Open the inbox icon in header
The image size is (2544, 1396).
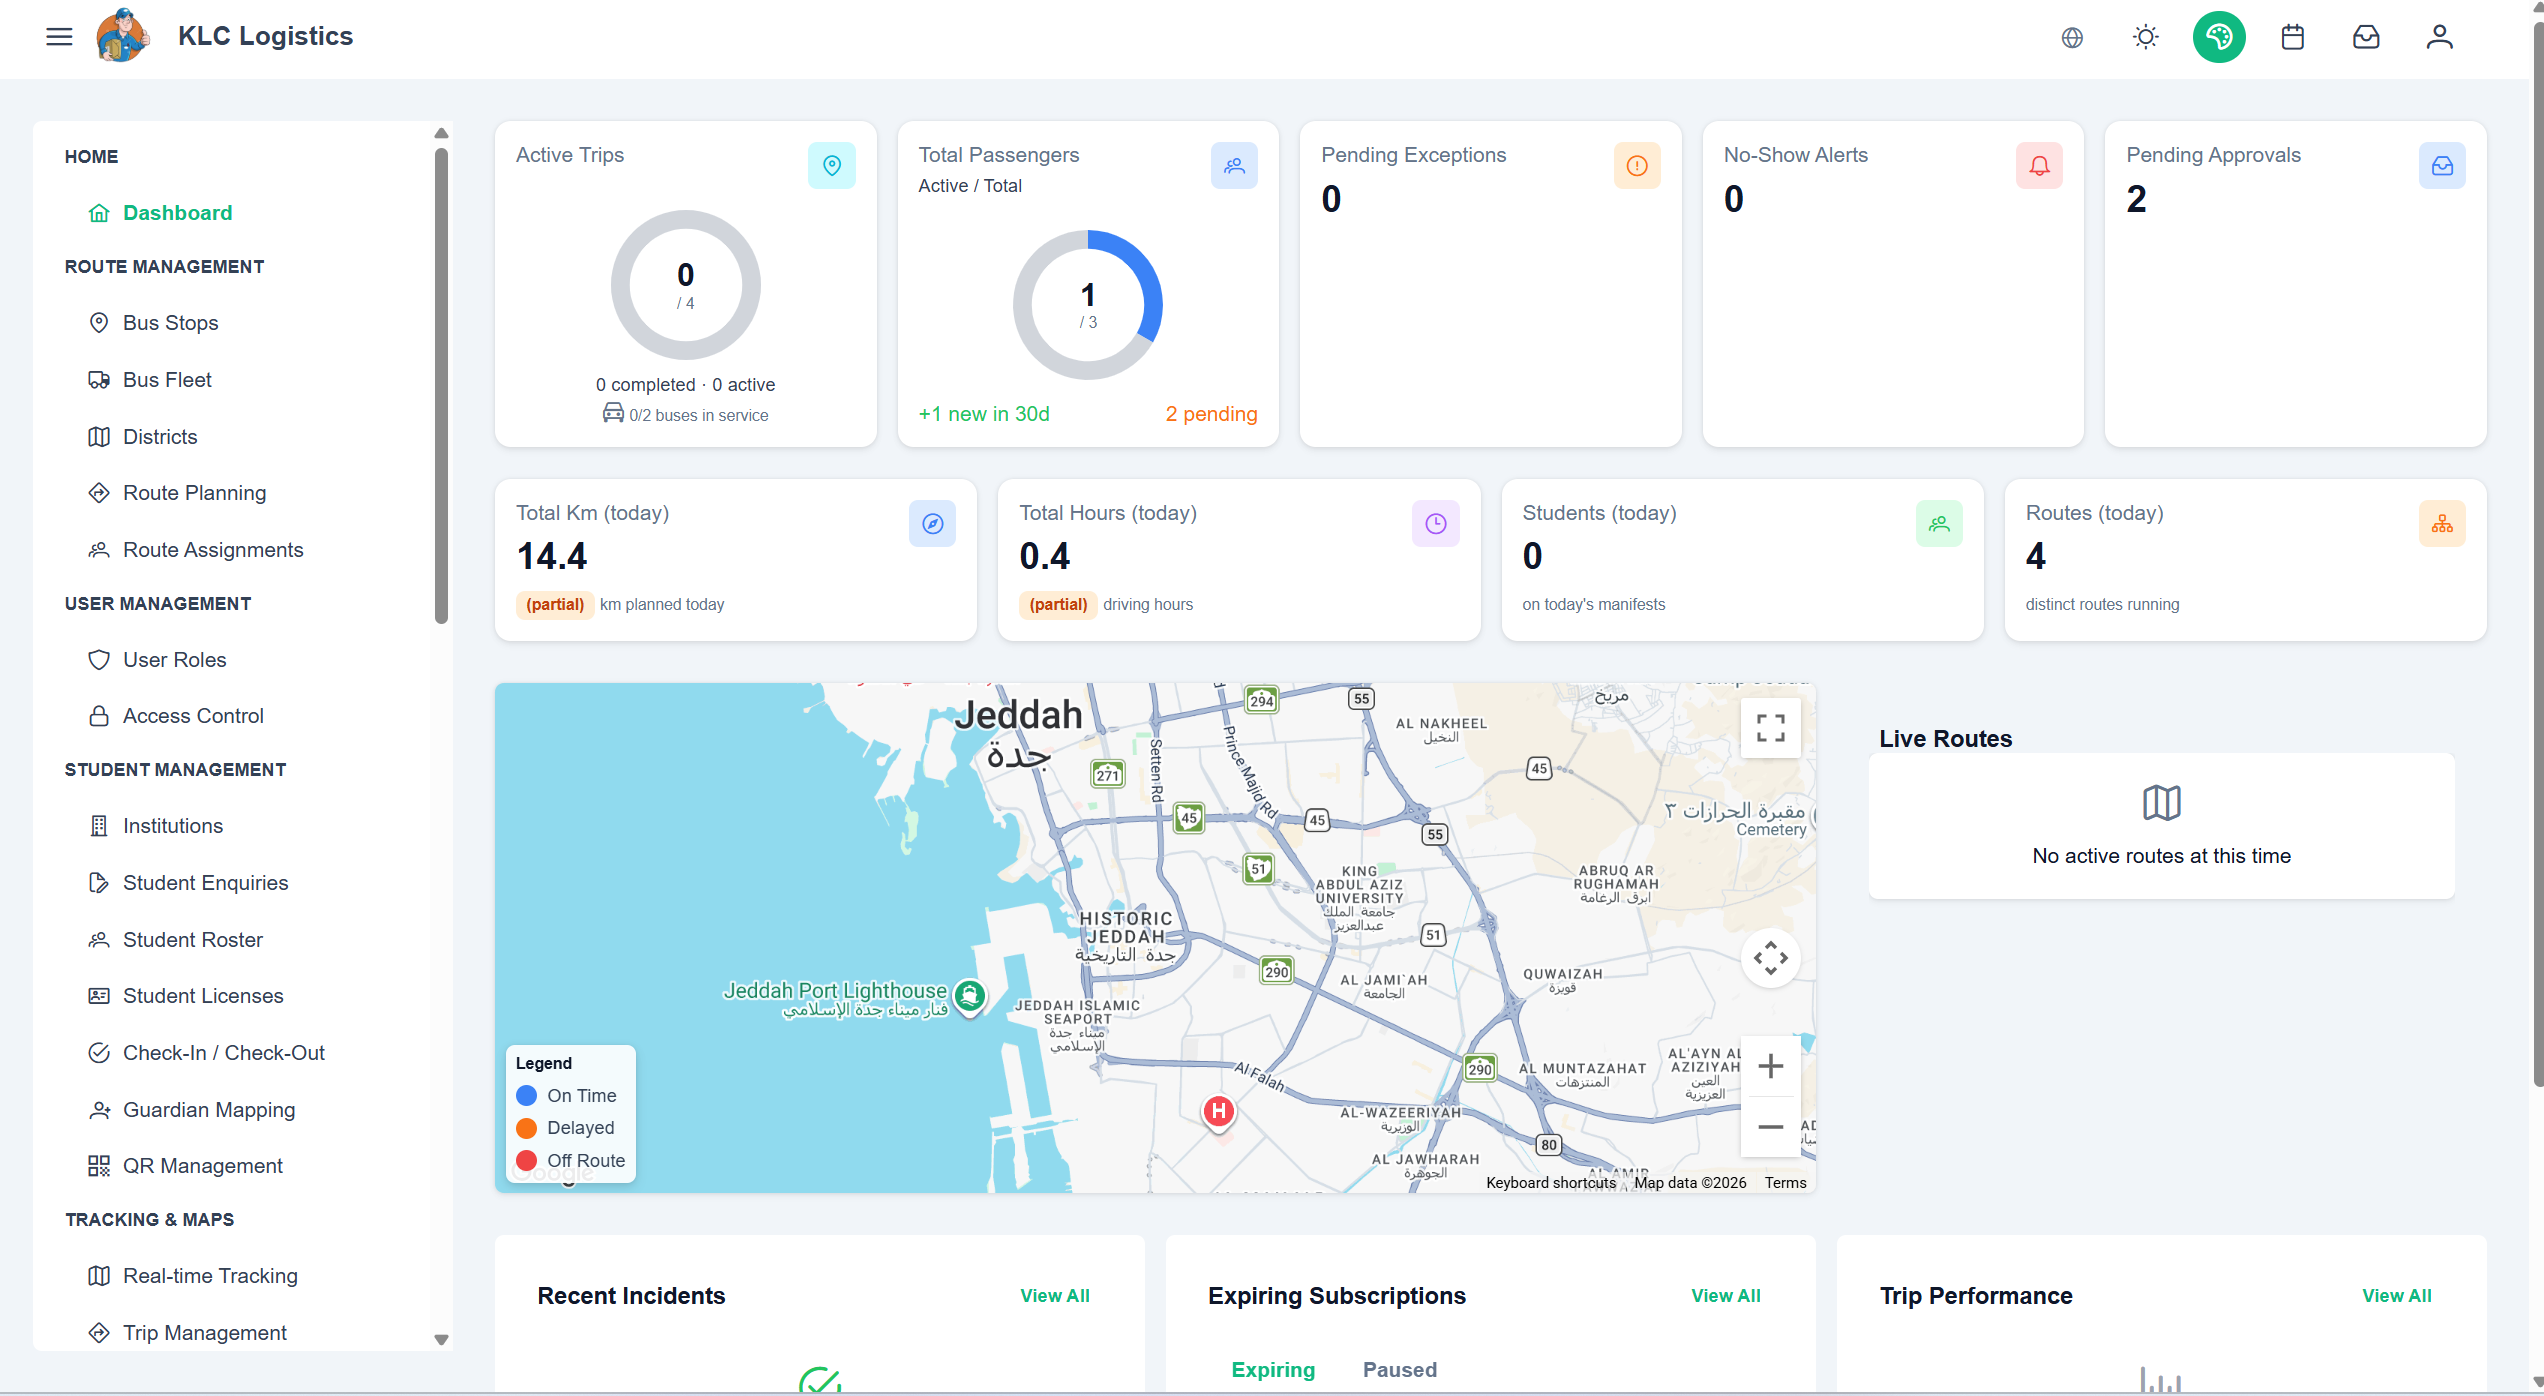pyautogui.click(x=2366, y=37)
